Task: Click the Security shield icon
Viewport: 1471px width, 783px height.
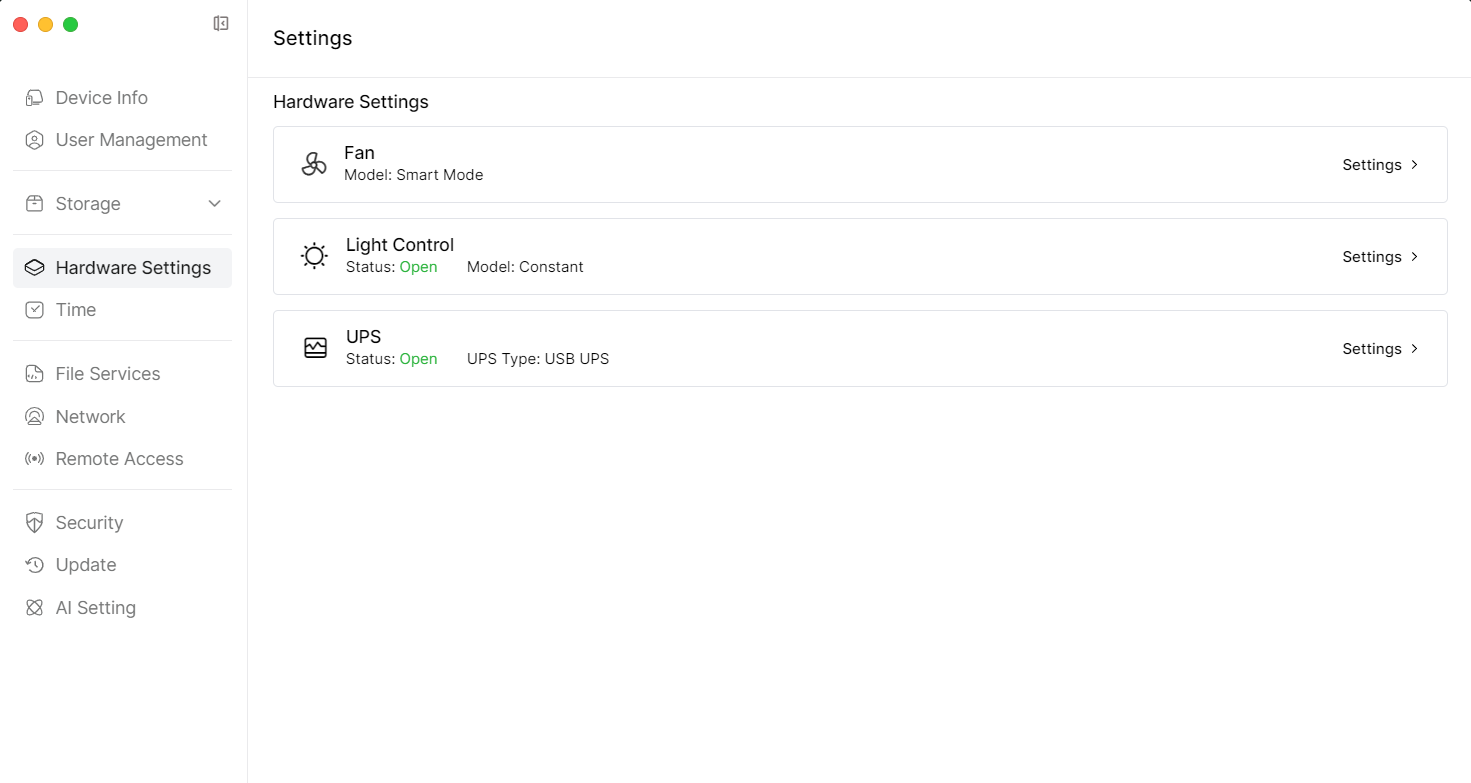Action: 34,523
